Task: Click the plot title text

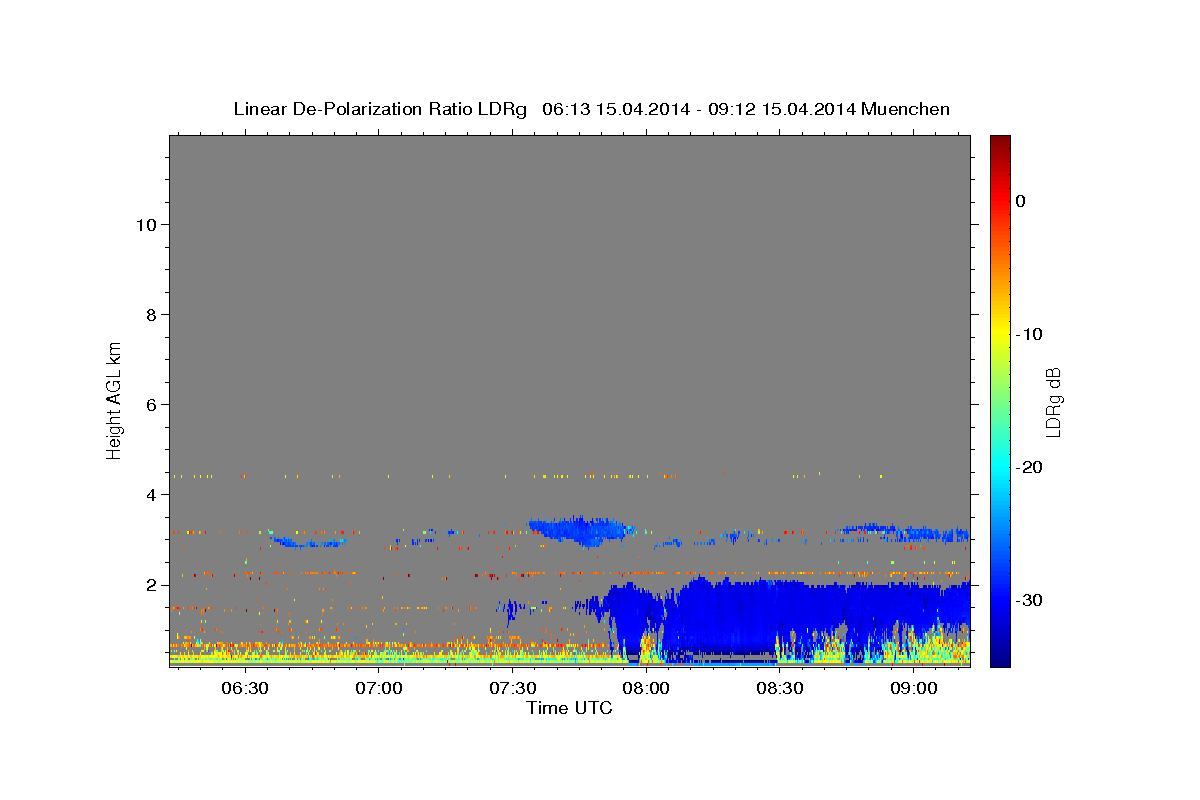Action: 591,109
